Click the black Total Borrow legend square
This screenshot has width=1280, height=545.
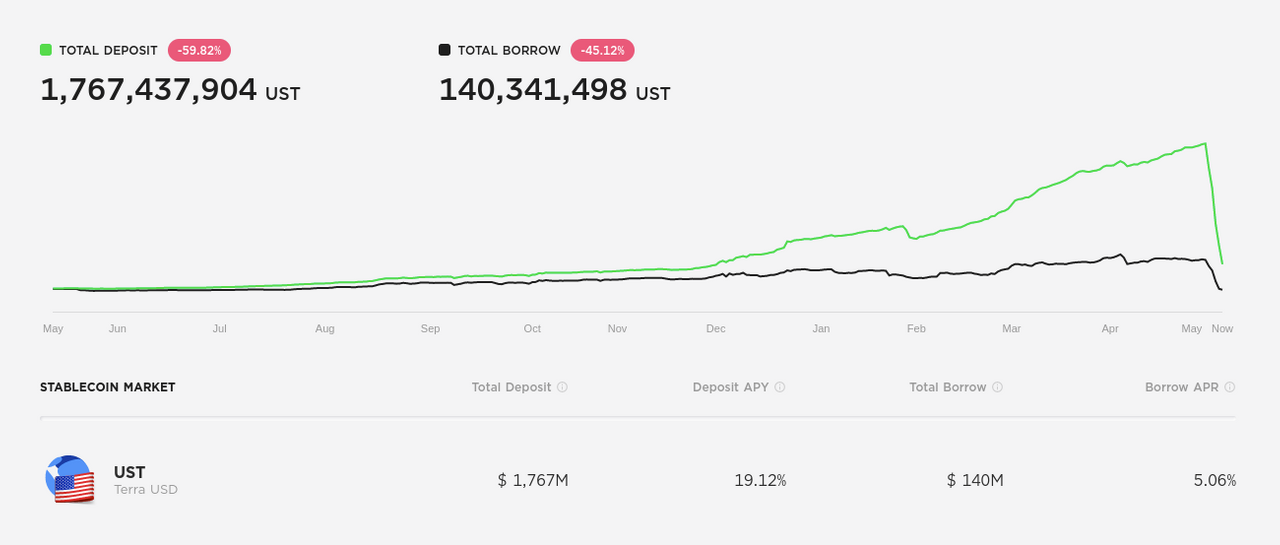[x=445, y=50]
